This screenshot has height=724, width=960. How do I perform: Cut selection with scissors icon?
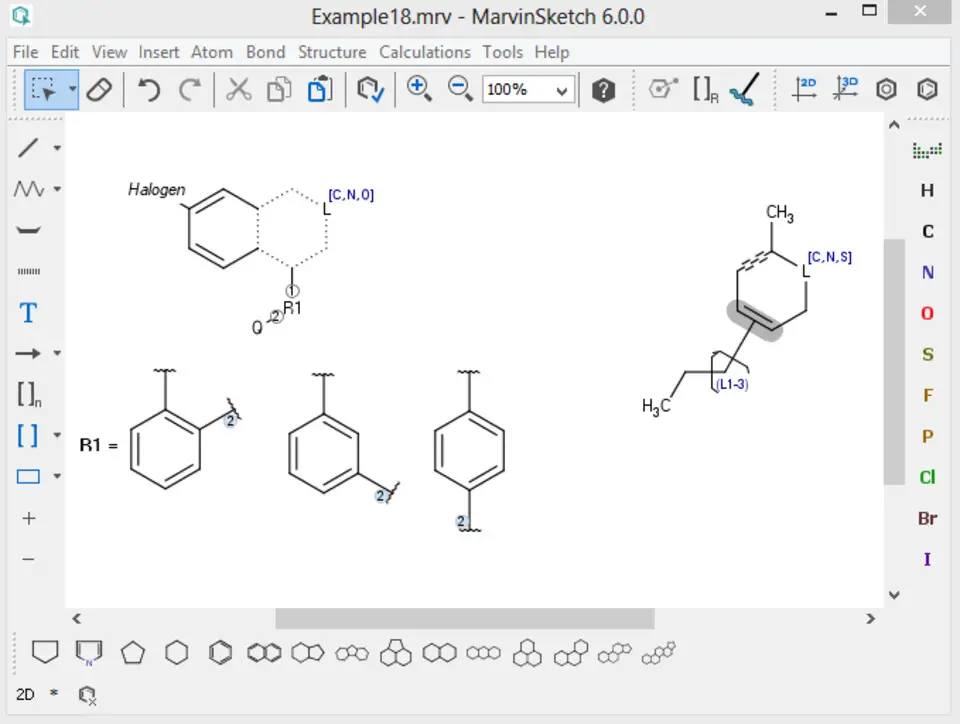[238, 90]
